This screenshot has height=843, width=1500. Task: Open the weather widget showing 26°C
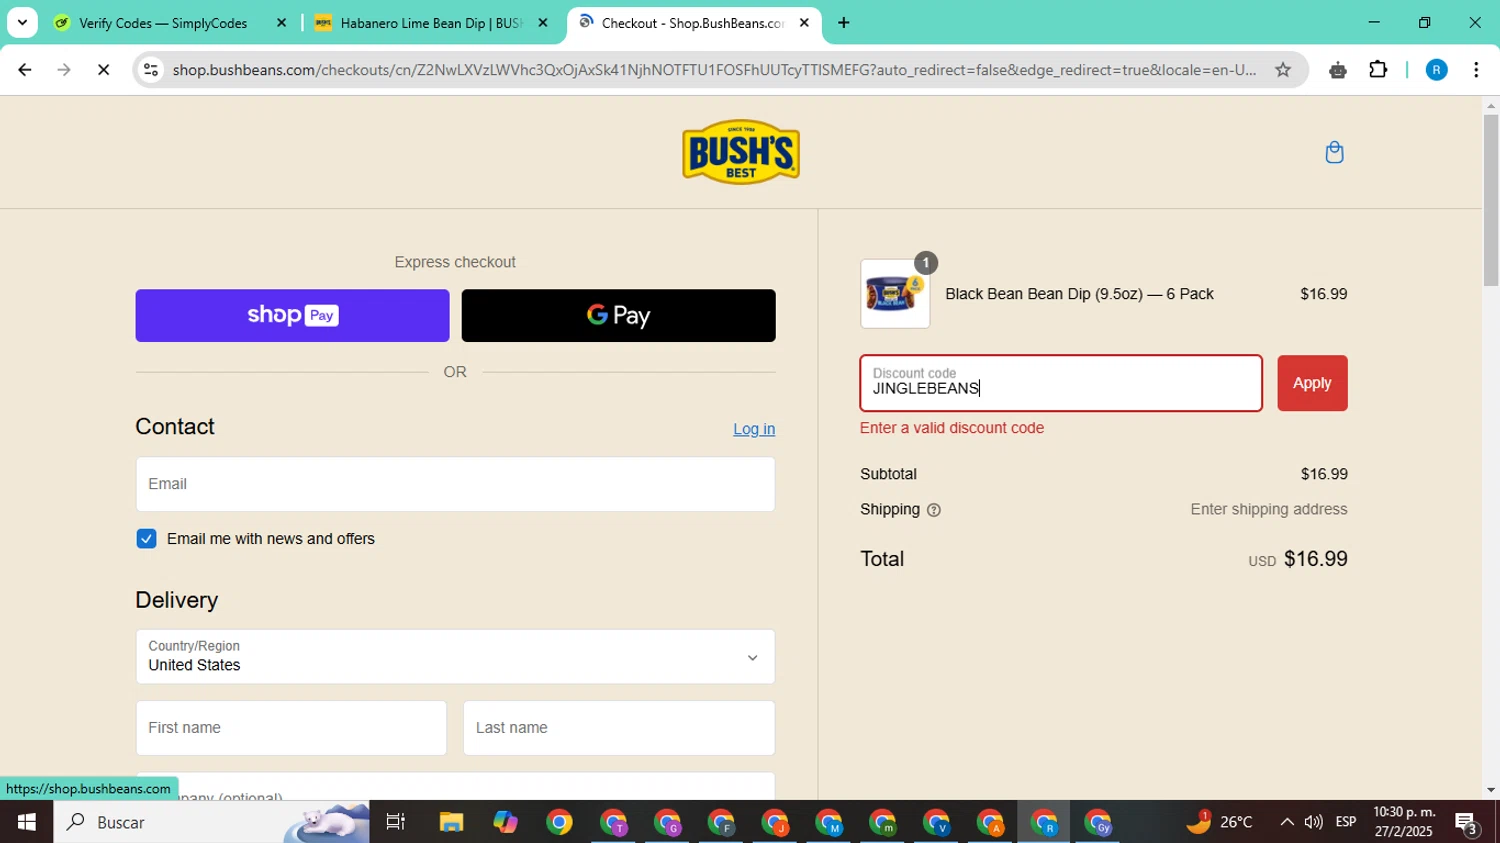pos(1219,822)
